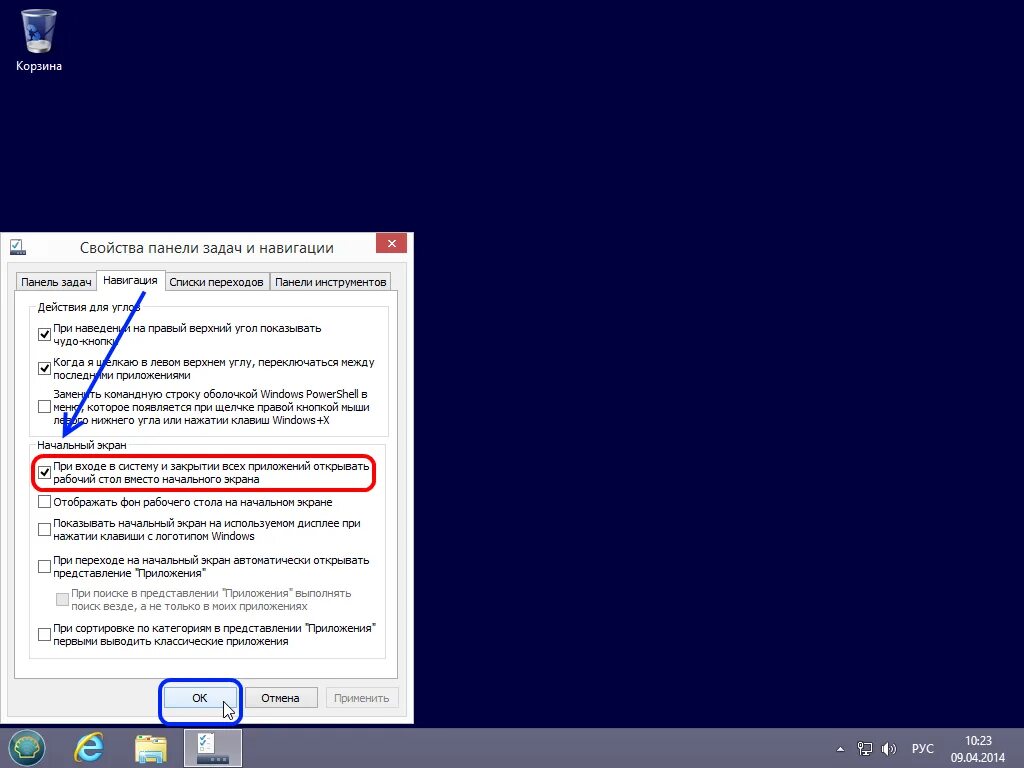Open the Списки переходов tab
This screenshot has width=1024, height=768.
[216, 282]
